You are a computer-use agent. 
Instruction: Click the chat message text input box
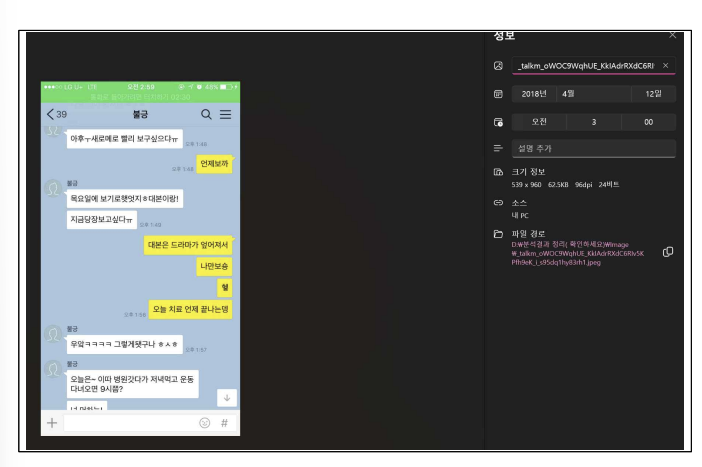[x=128, y=423]
